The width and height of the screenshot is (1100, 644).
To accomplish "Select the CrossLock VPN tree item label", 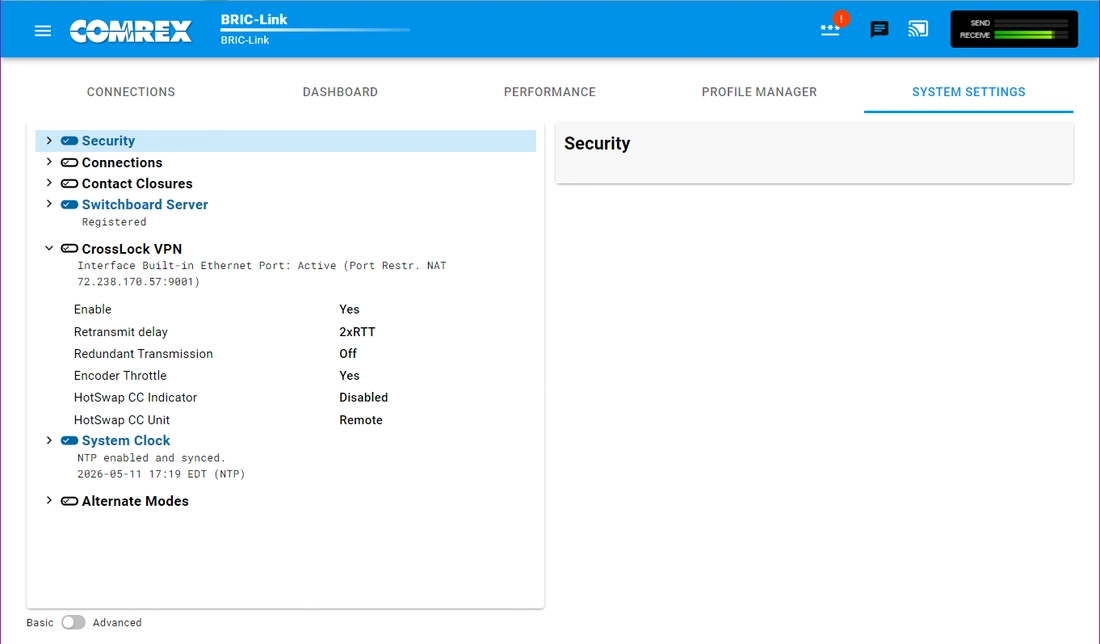I will pyautogui.click(x=132, y=249).
